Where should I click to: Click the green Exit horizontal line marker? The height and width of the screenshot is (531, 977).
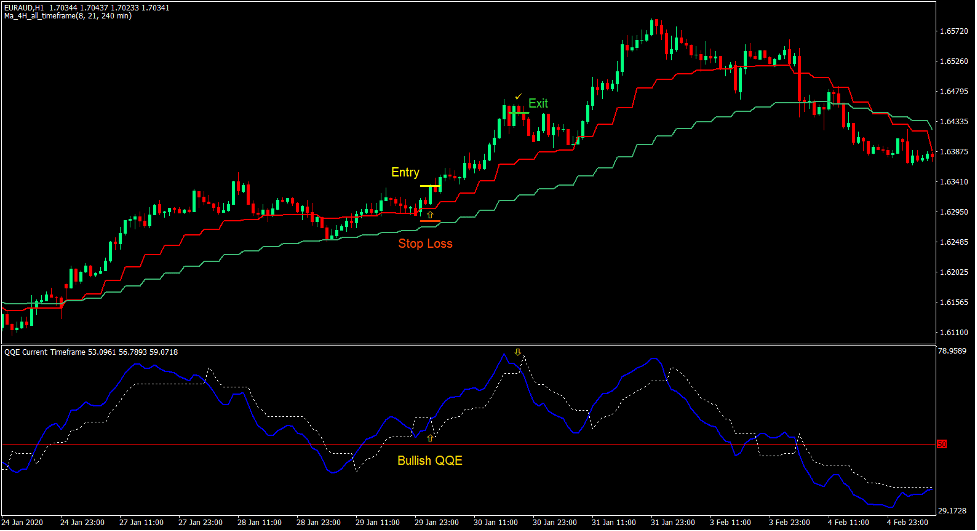coord(519,113)
